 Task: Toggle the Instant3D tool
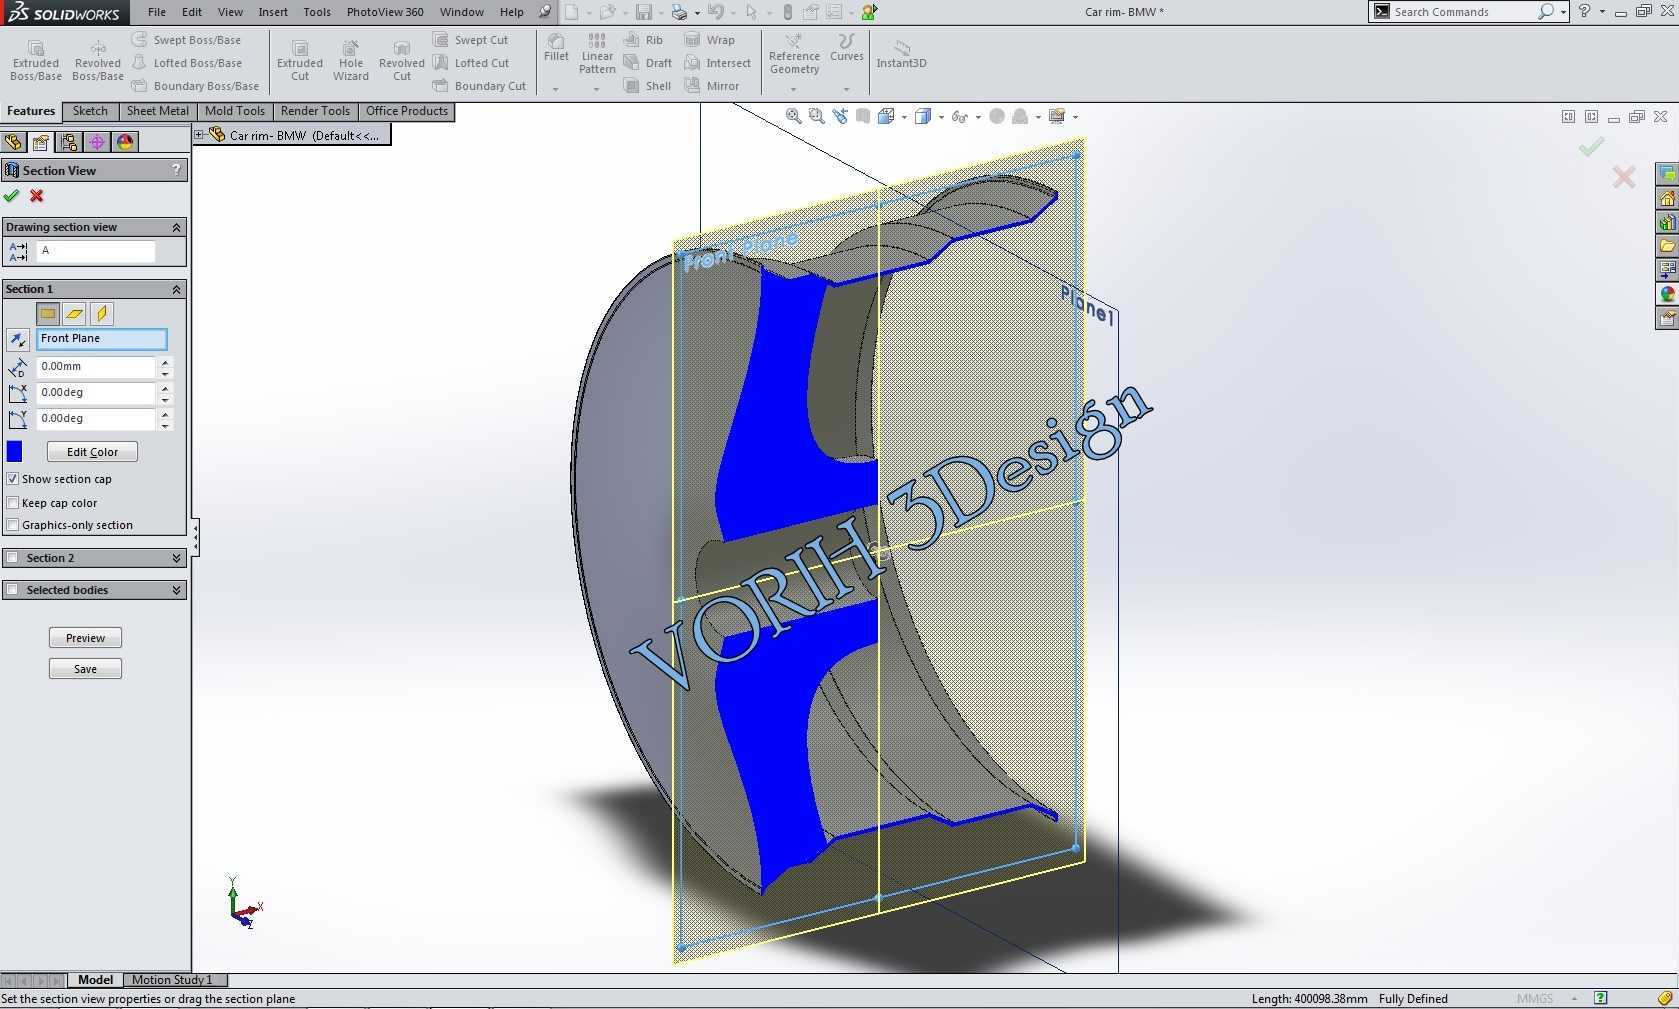(x=901, y=54)
